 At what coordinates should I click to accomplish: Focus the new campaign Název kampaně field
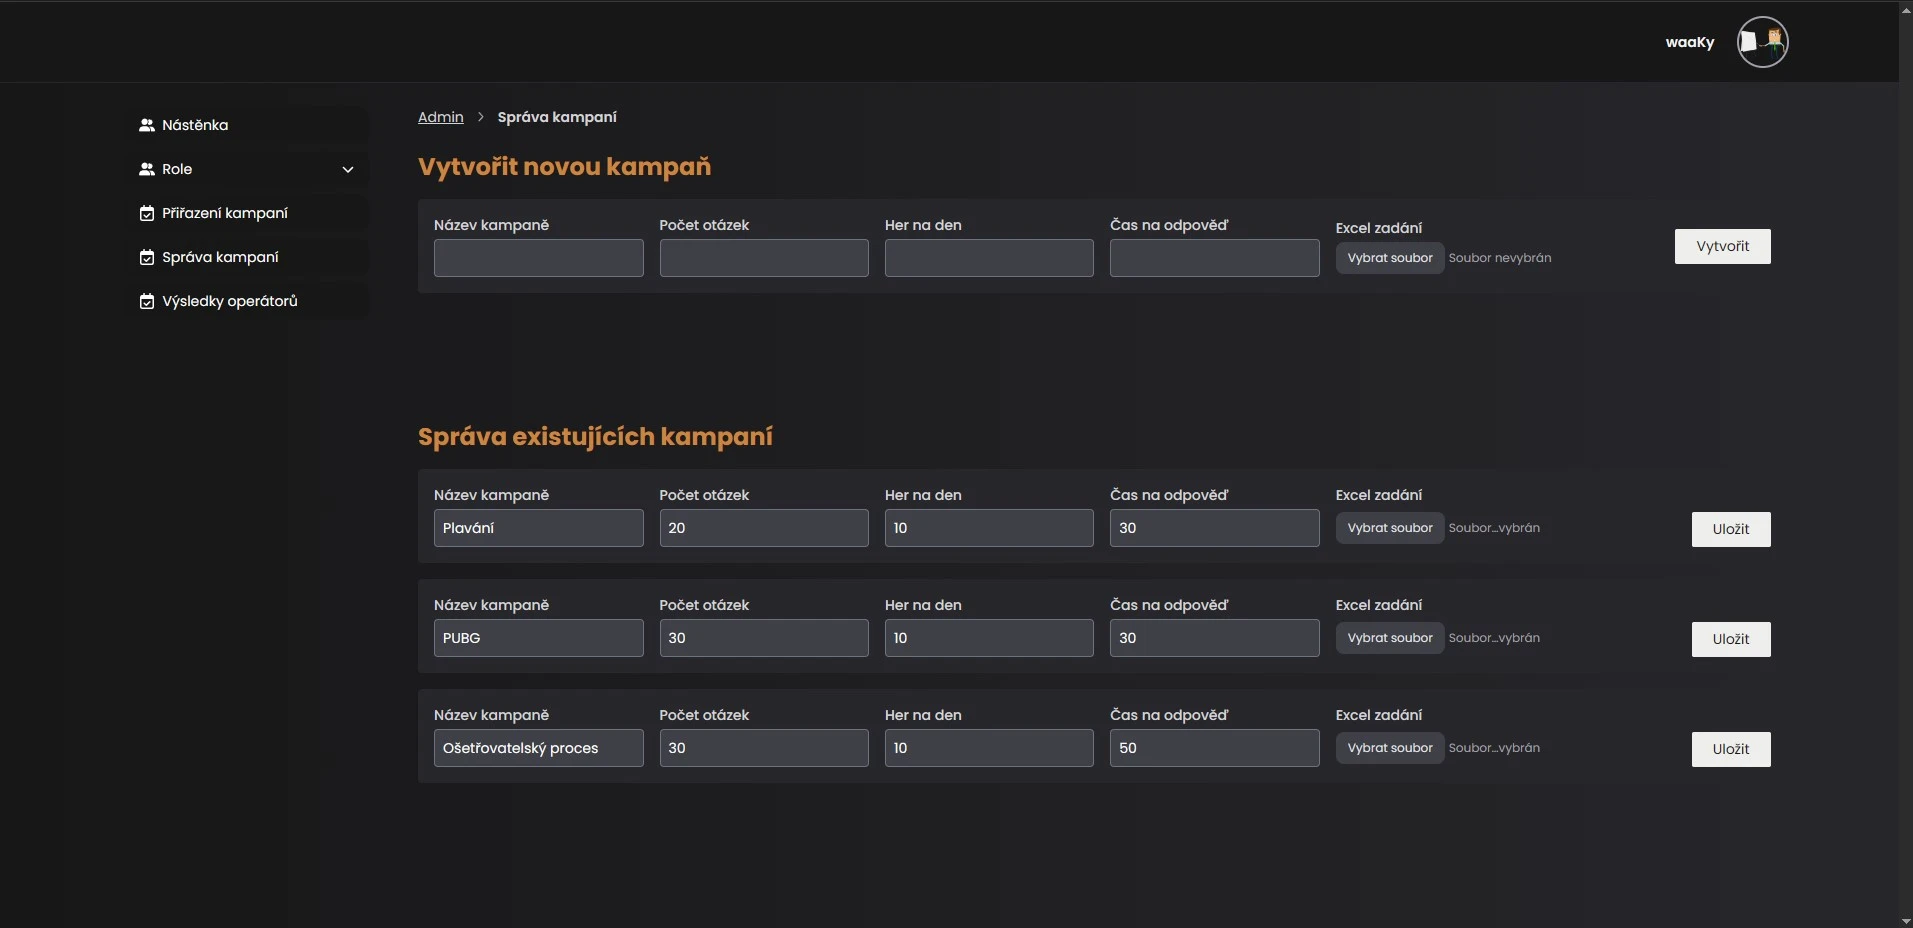point(538,258)
